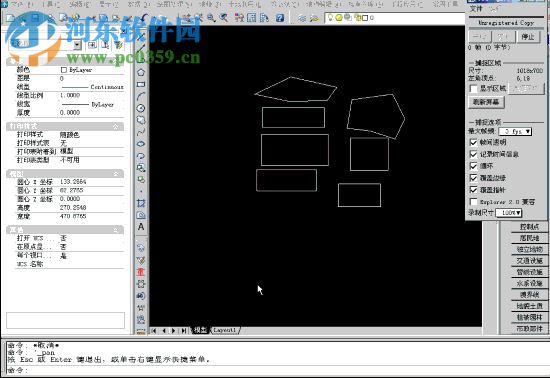This screenshot has height=378, width=550.
Task: Click the 交通设施 palette button
Action: tap(530, 261)
